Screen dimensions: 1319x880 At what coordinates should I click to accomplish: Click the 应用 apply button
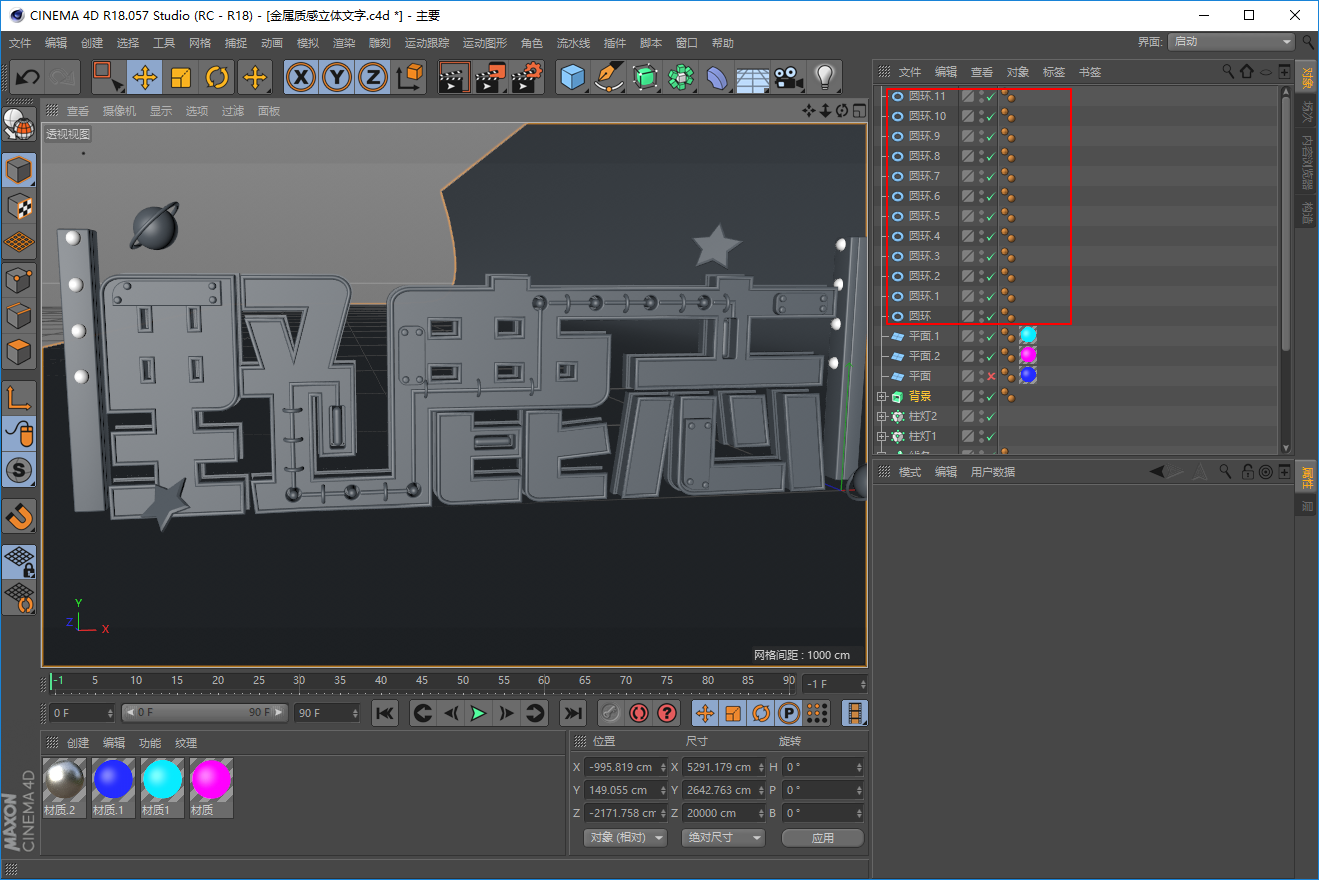823,838
